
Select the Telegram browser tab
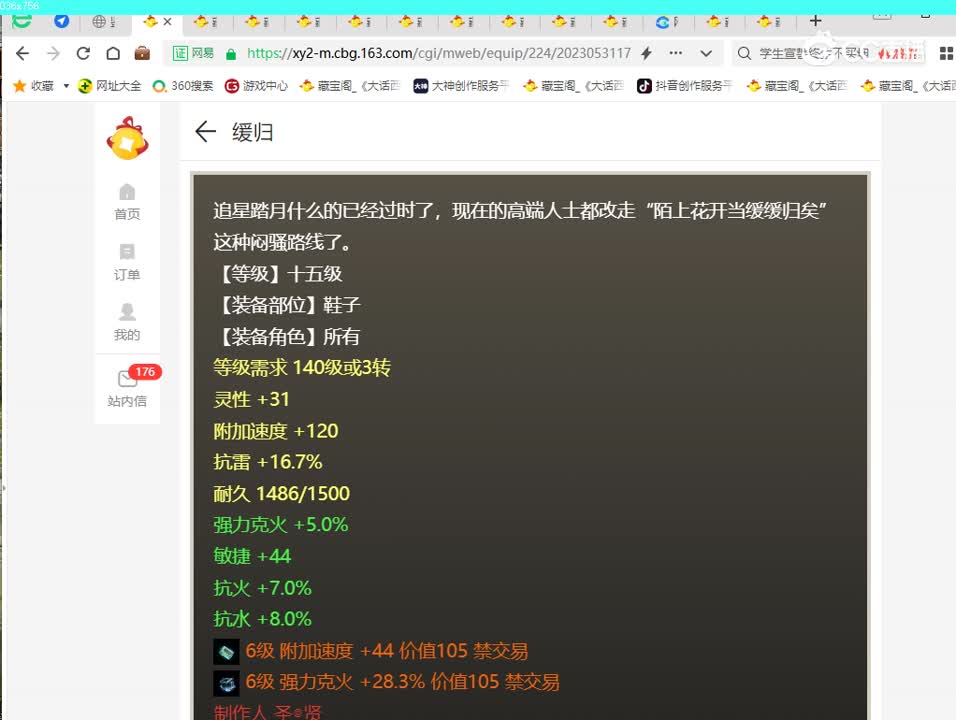pos(62,20)
